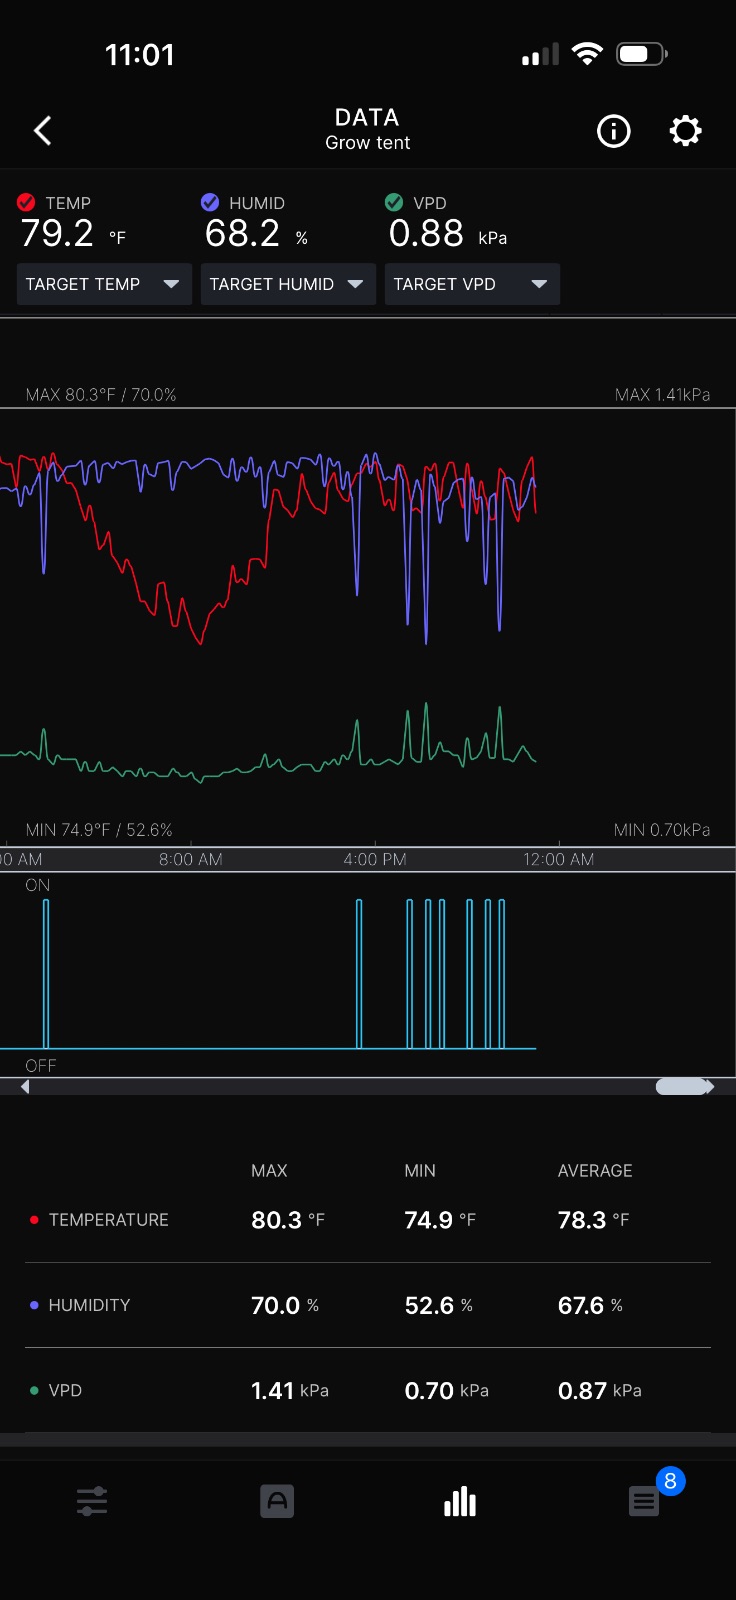736x1600 pixels.
Task: Tap the TEMPERATURE statistics row label
Action: (x=108, y=1220)
